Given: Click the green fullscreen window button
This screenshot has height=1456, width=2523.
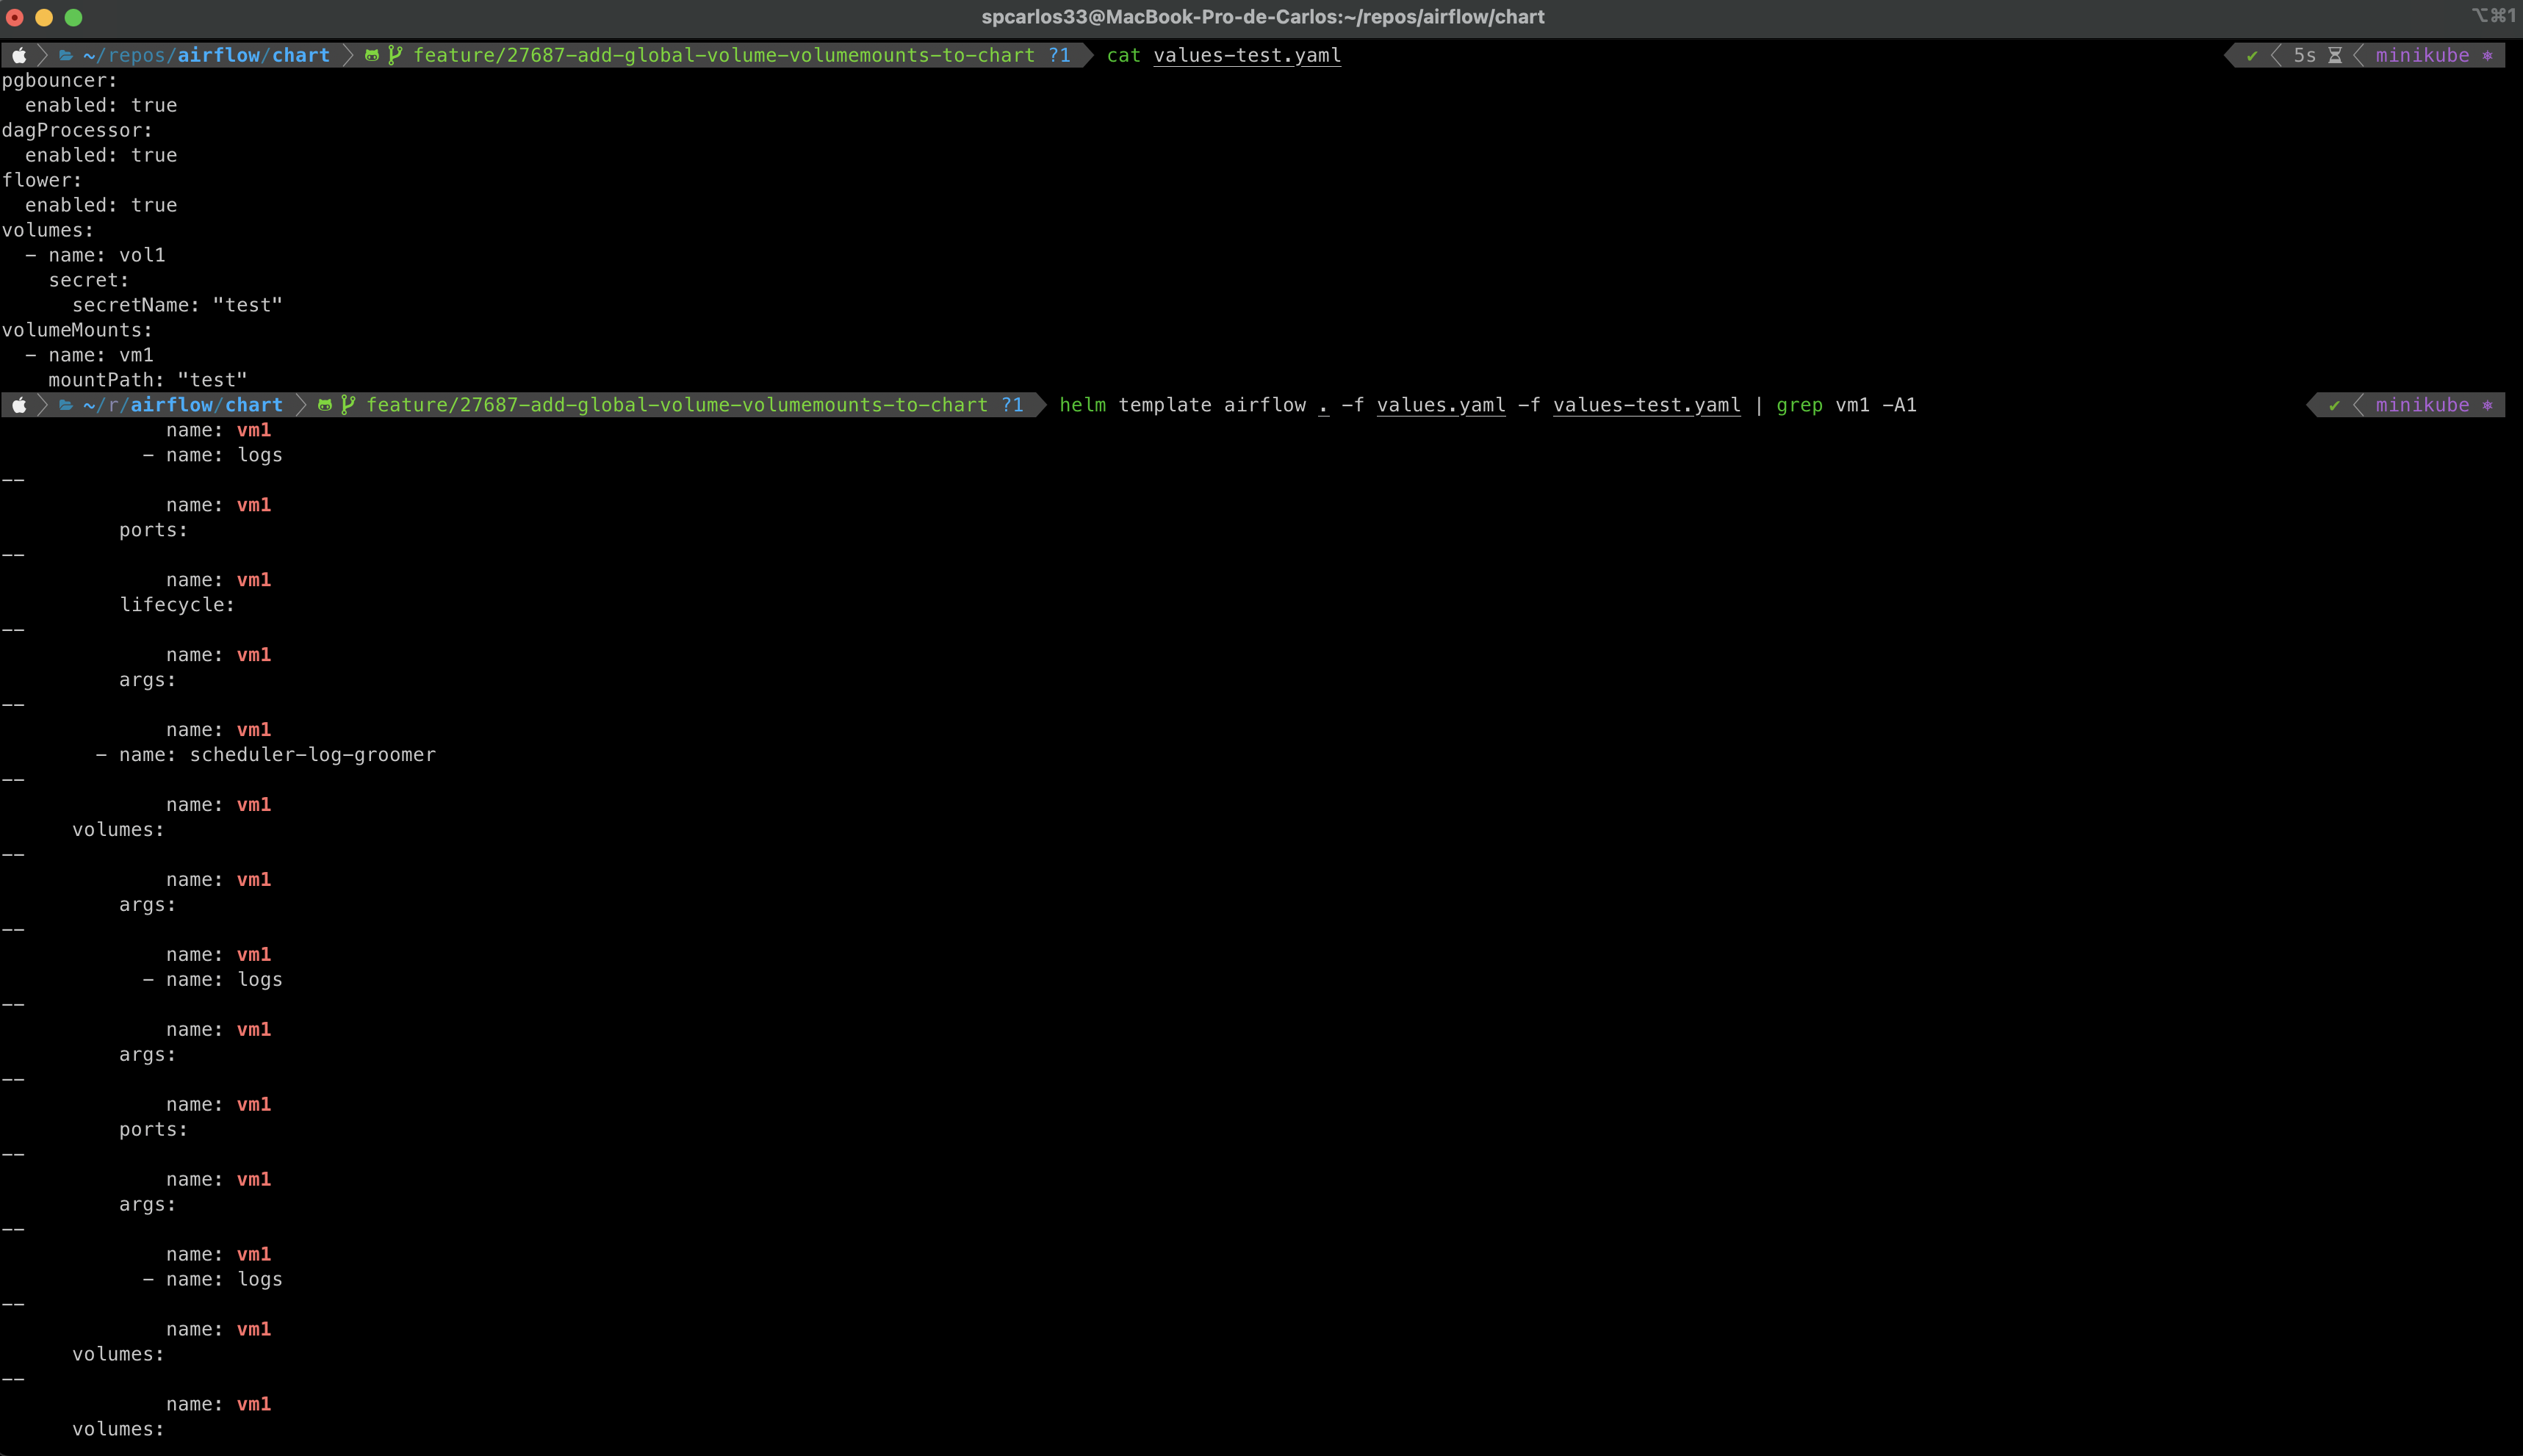Looking at the screenshot, I should point(73,17).
